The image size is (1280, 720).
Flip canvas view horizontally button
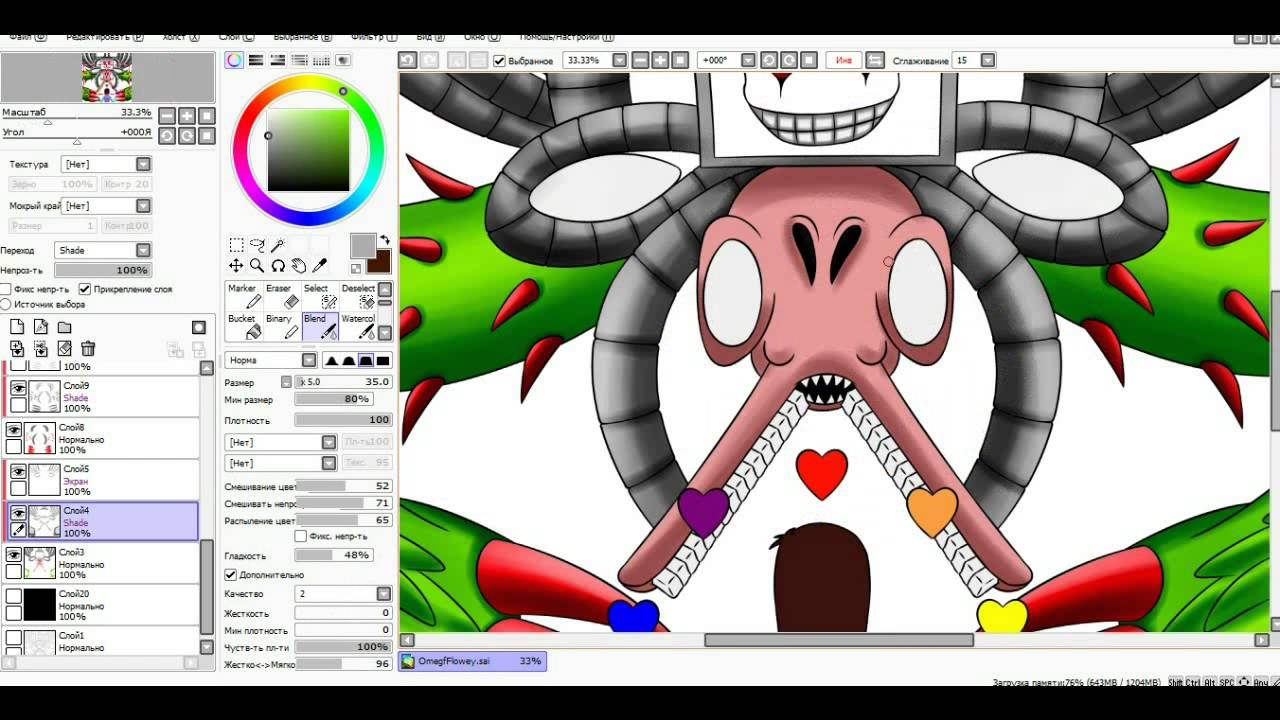click(875, 60)
